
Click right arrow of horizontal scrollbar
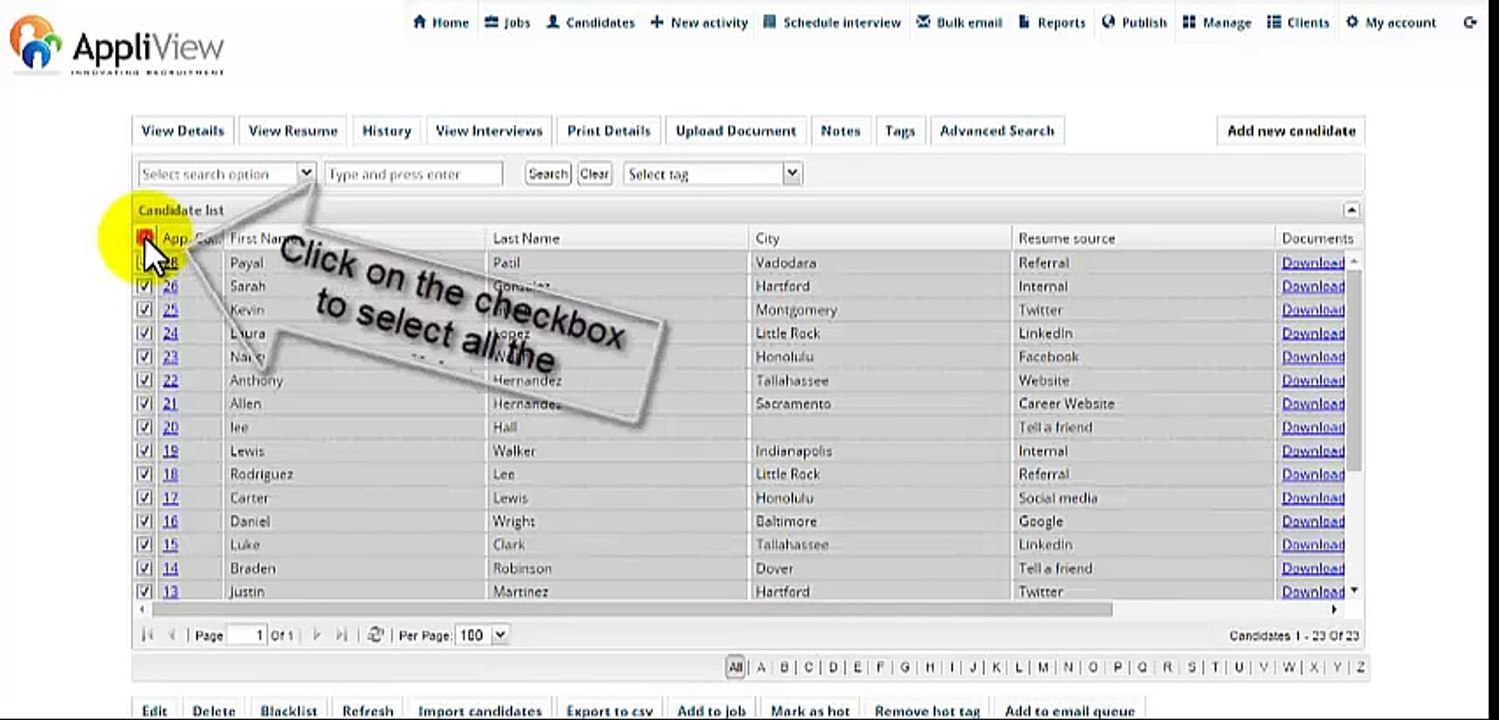coord(1334,609)
